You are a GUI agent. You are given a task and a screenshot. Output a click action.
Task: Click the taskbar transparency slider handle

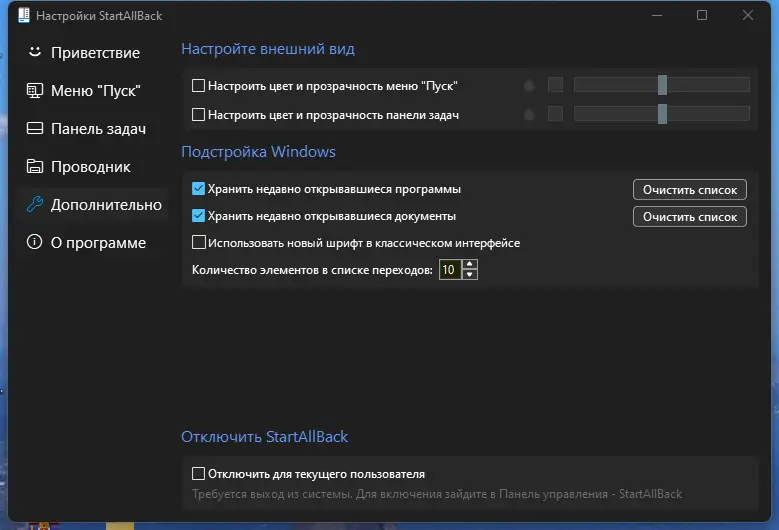coord(662,114)
